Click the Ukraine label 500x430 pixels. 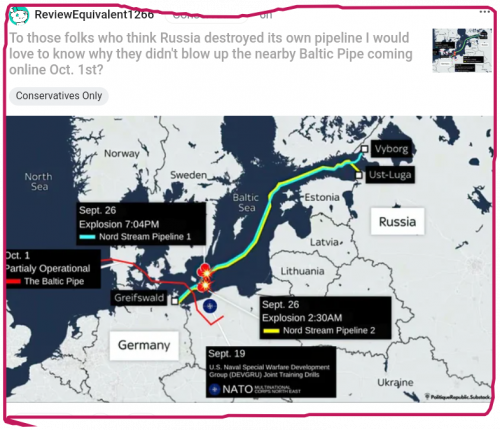click(395, 383)
